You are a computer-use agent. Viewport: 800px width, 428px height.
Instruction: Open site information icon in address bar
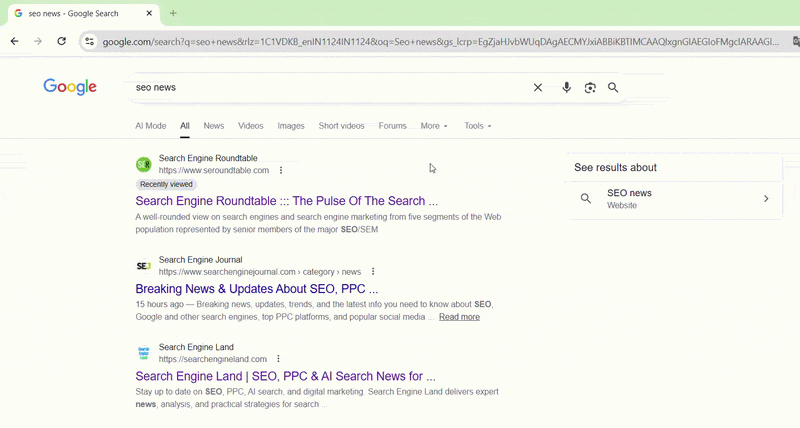(89, 42)
